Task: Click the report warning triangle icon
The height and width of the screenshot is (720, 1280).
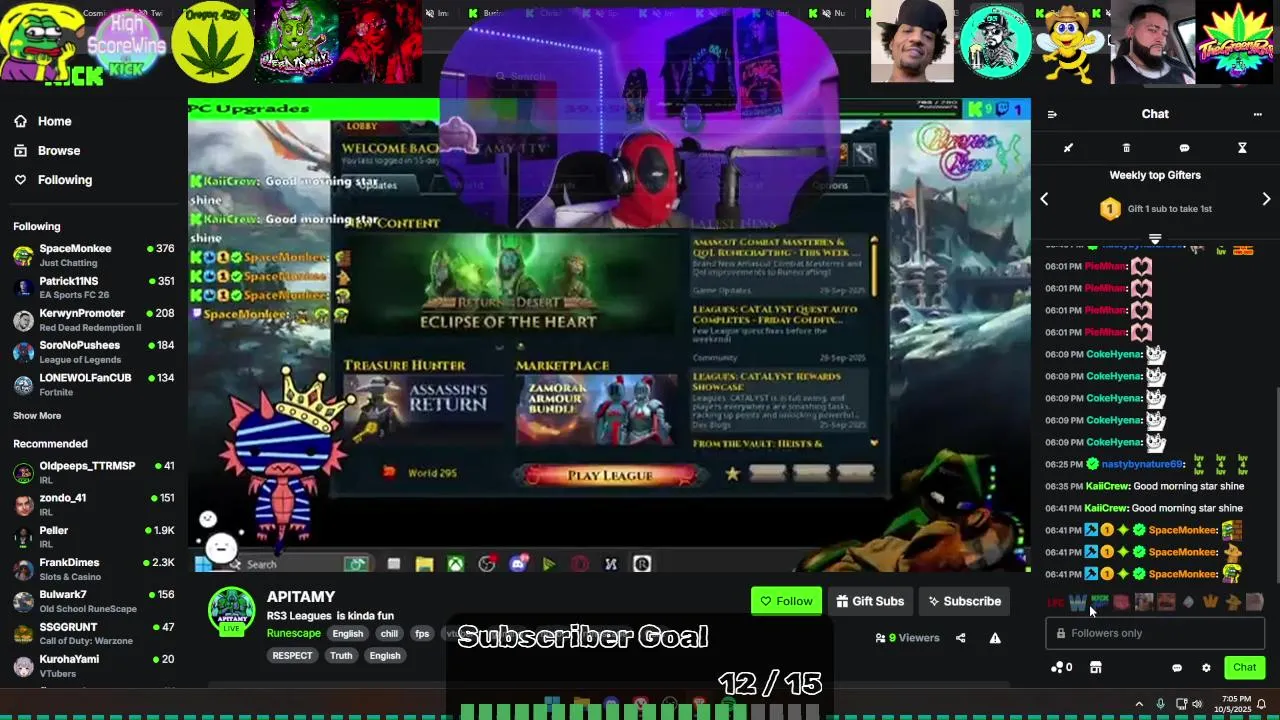Action: pyautogui.click(x=995, y=638)
